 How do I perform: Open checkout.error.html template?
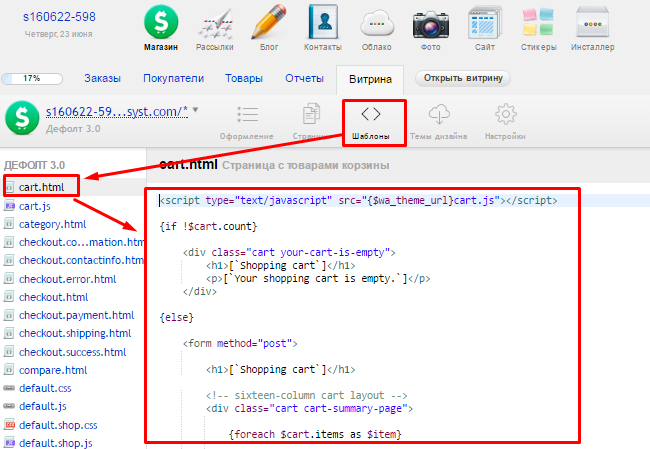(68, 279)
